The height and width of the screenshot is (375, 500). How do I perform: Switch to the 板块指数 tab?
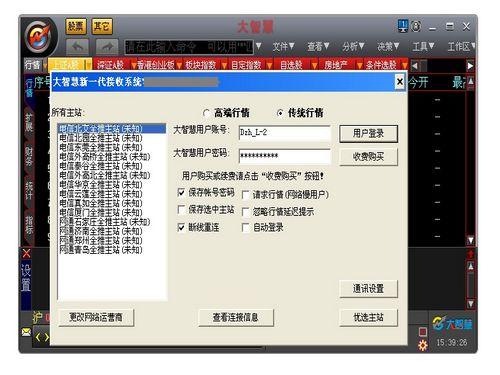[x=201, y=65]
